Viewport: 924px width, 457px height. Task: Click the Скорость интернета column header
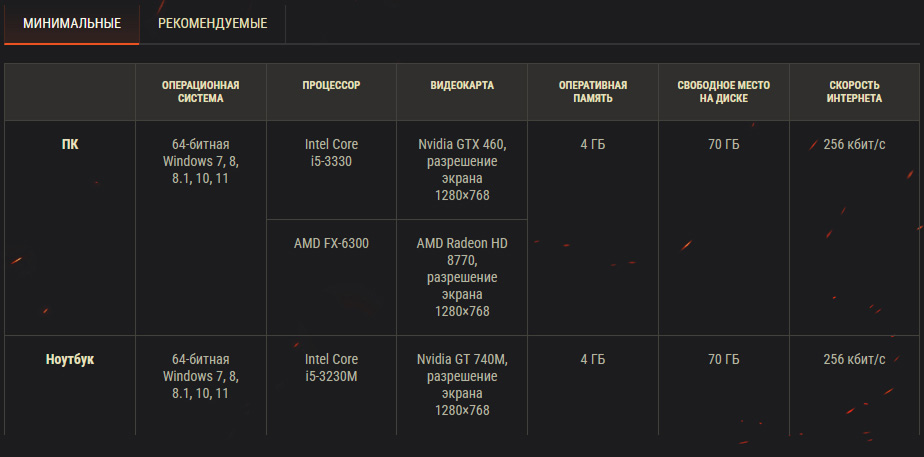coord(855,92)
